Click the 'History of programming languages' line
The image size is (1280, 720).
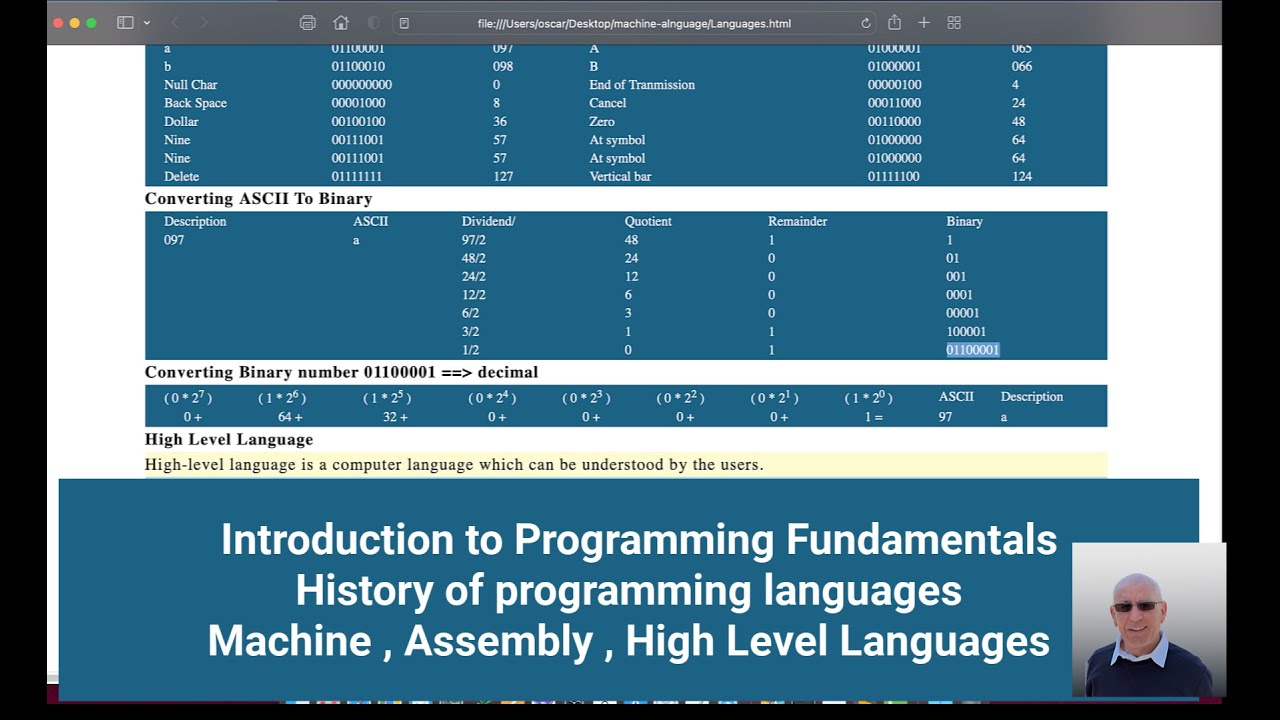pos(628,590)
